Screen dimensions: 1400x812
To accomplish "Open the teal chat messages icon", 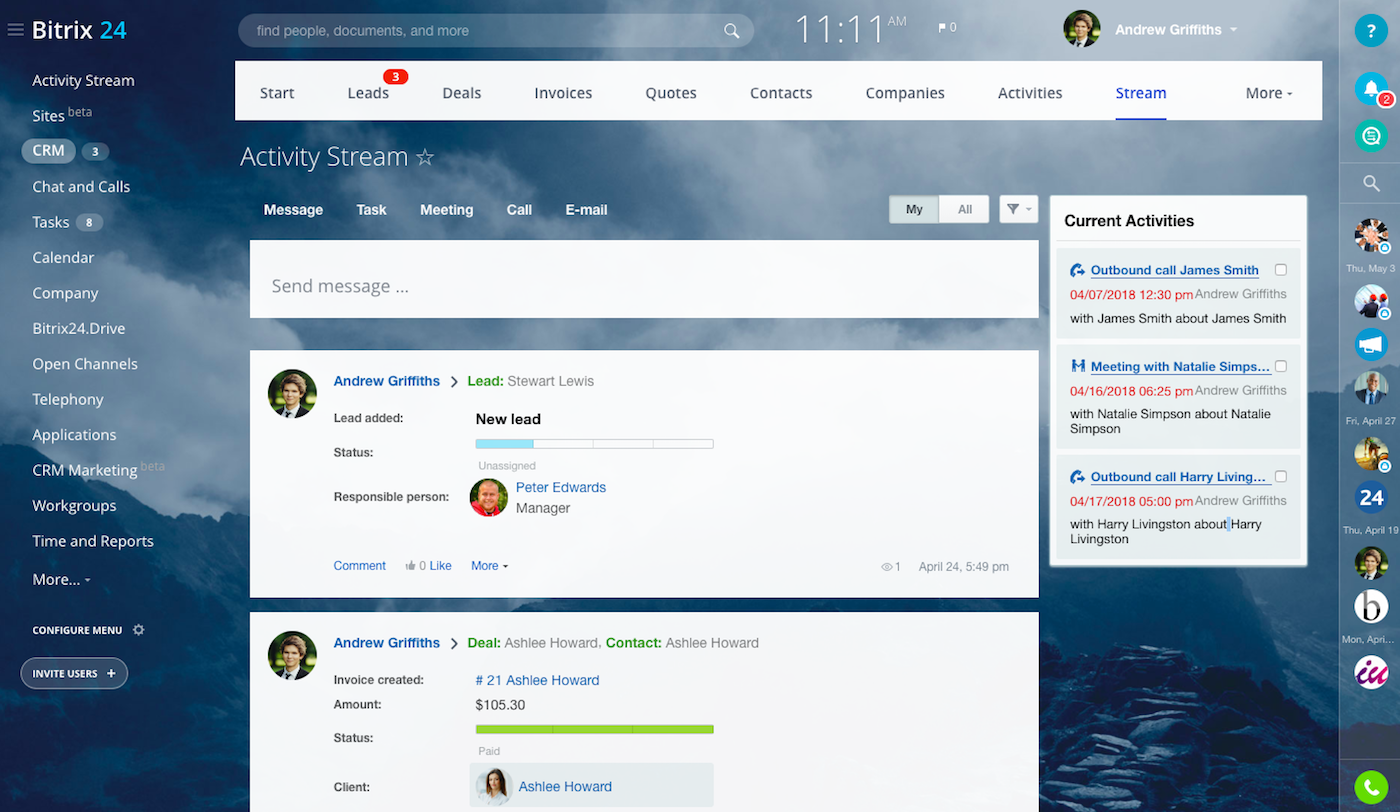I will coord(1370,135).
